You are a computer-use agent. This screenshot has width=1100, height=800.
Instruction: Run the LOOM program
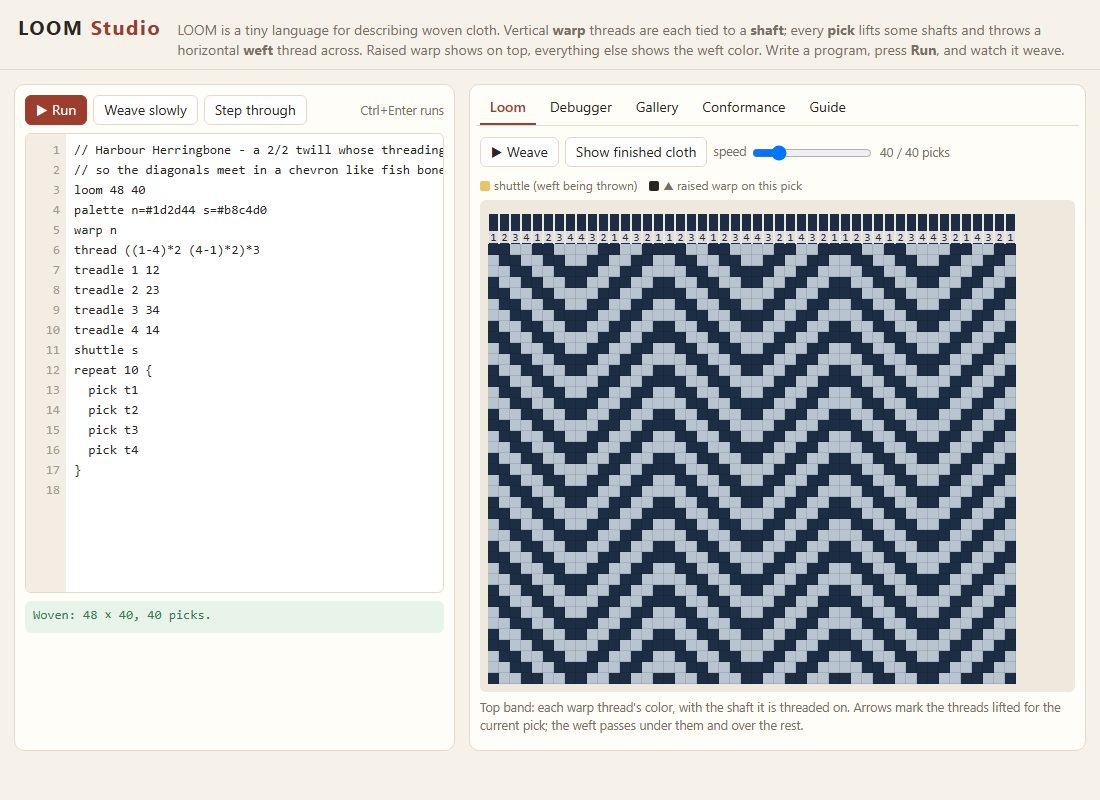[56, 110]
